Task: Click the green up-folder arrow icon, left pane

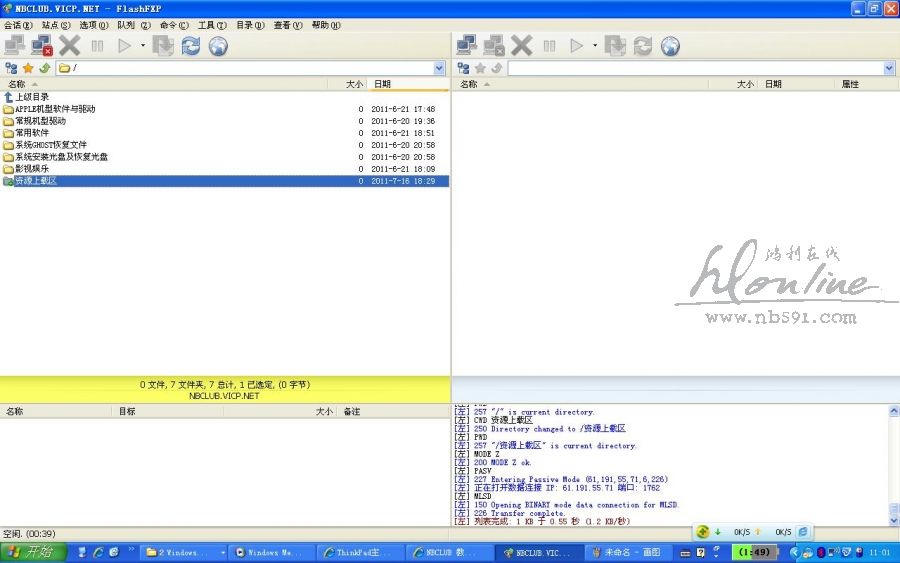Action: [x=44, y=68]
